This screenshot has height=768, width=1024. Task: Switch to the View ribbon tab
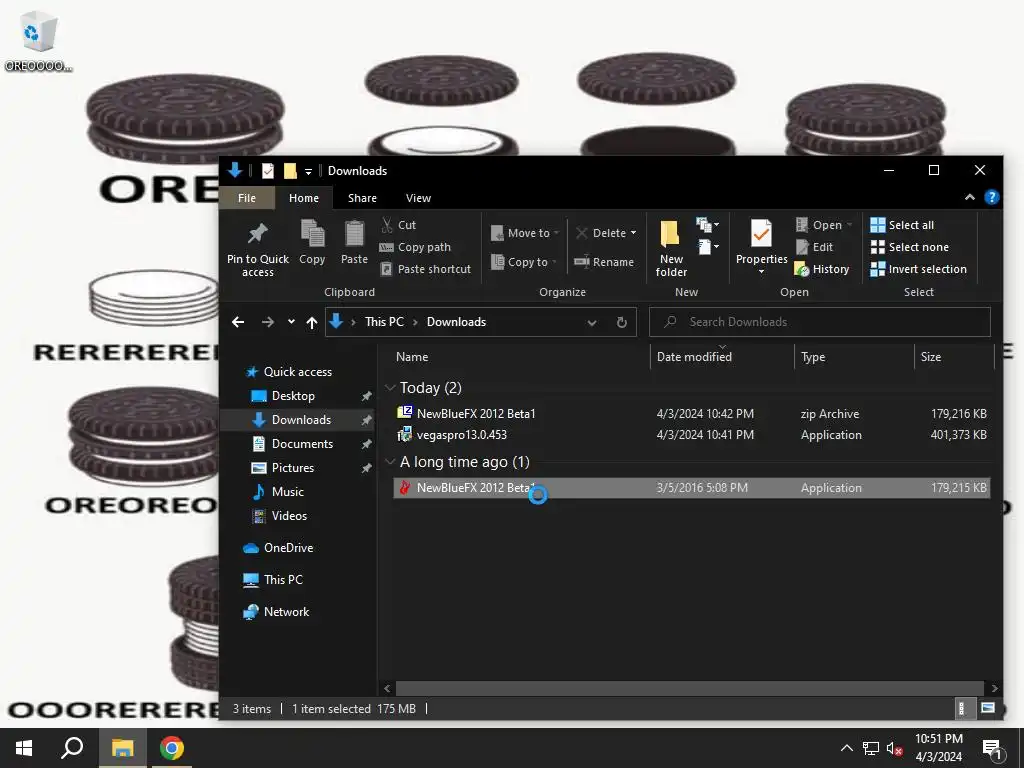418,198
